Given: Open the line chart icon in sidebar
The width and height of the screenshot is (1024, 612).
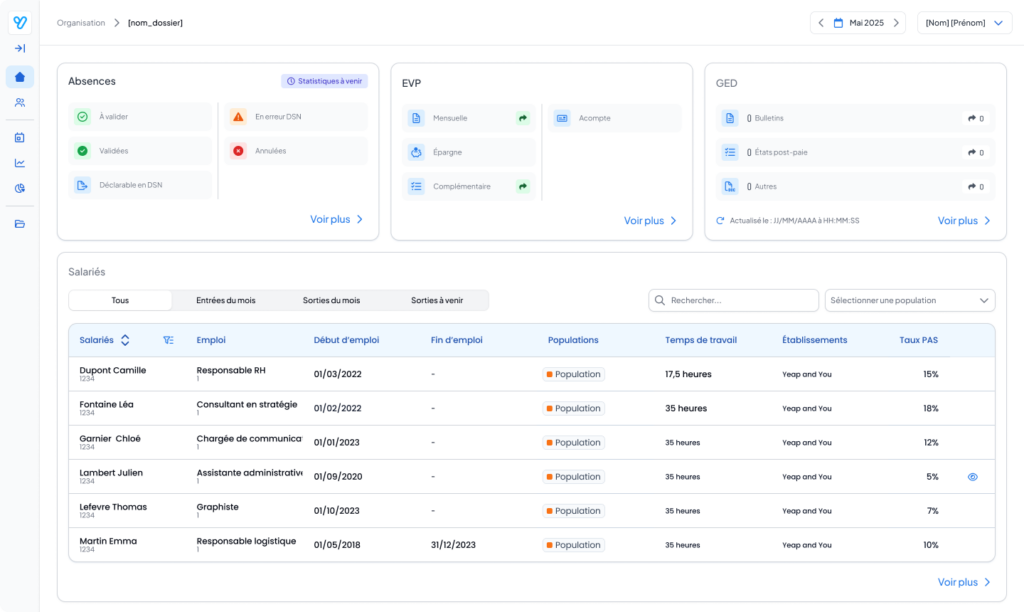Looking at the screenshot, I should 19,163.
